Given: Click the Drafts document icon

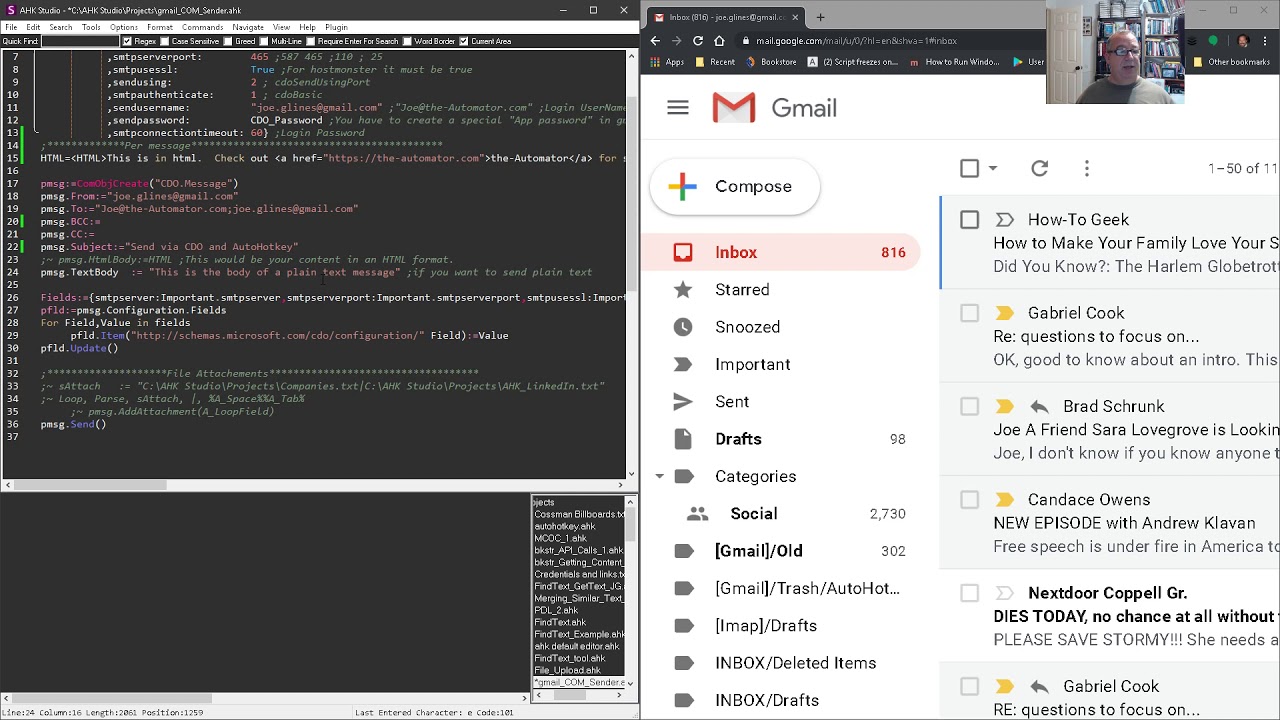Looking at the screenshot, I should [x=683, y=439].
